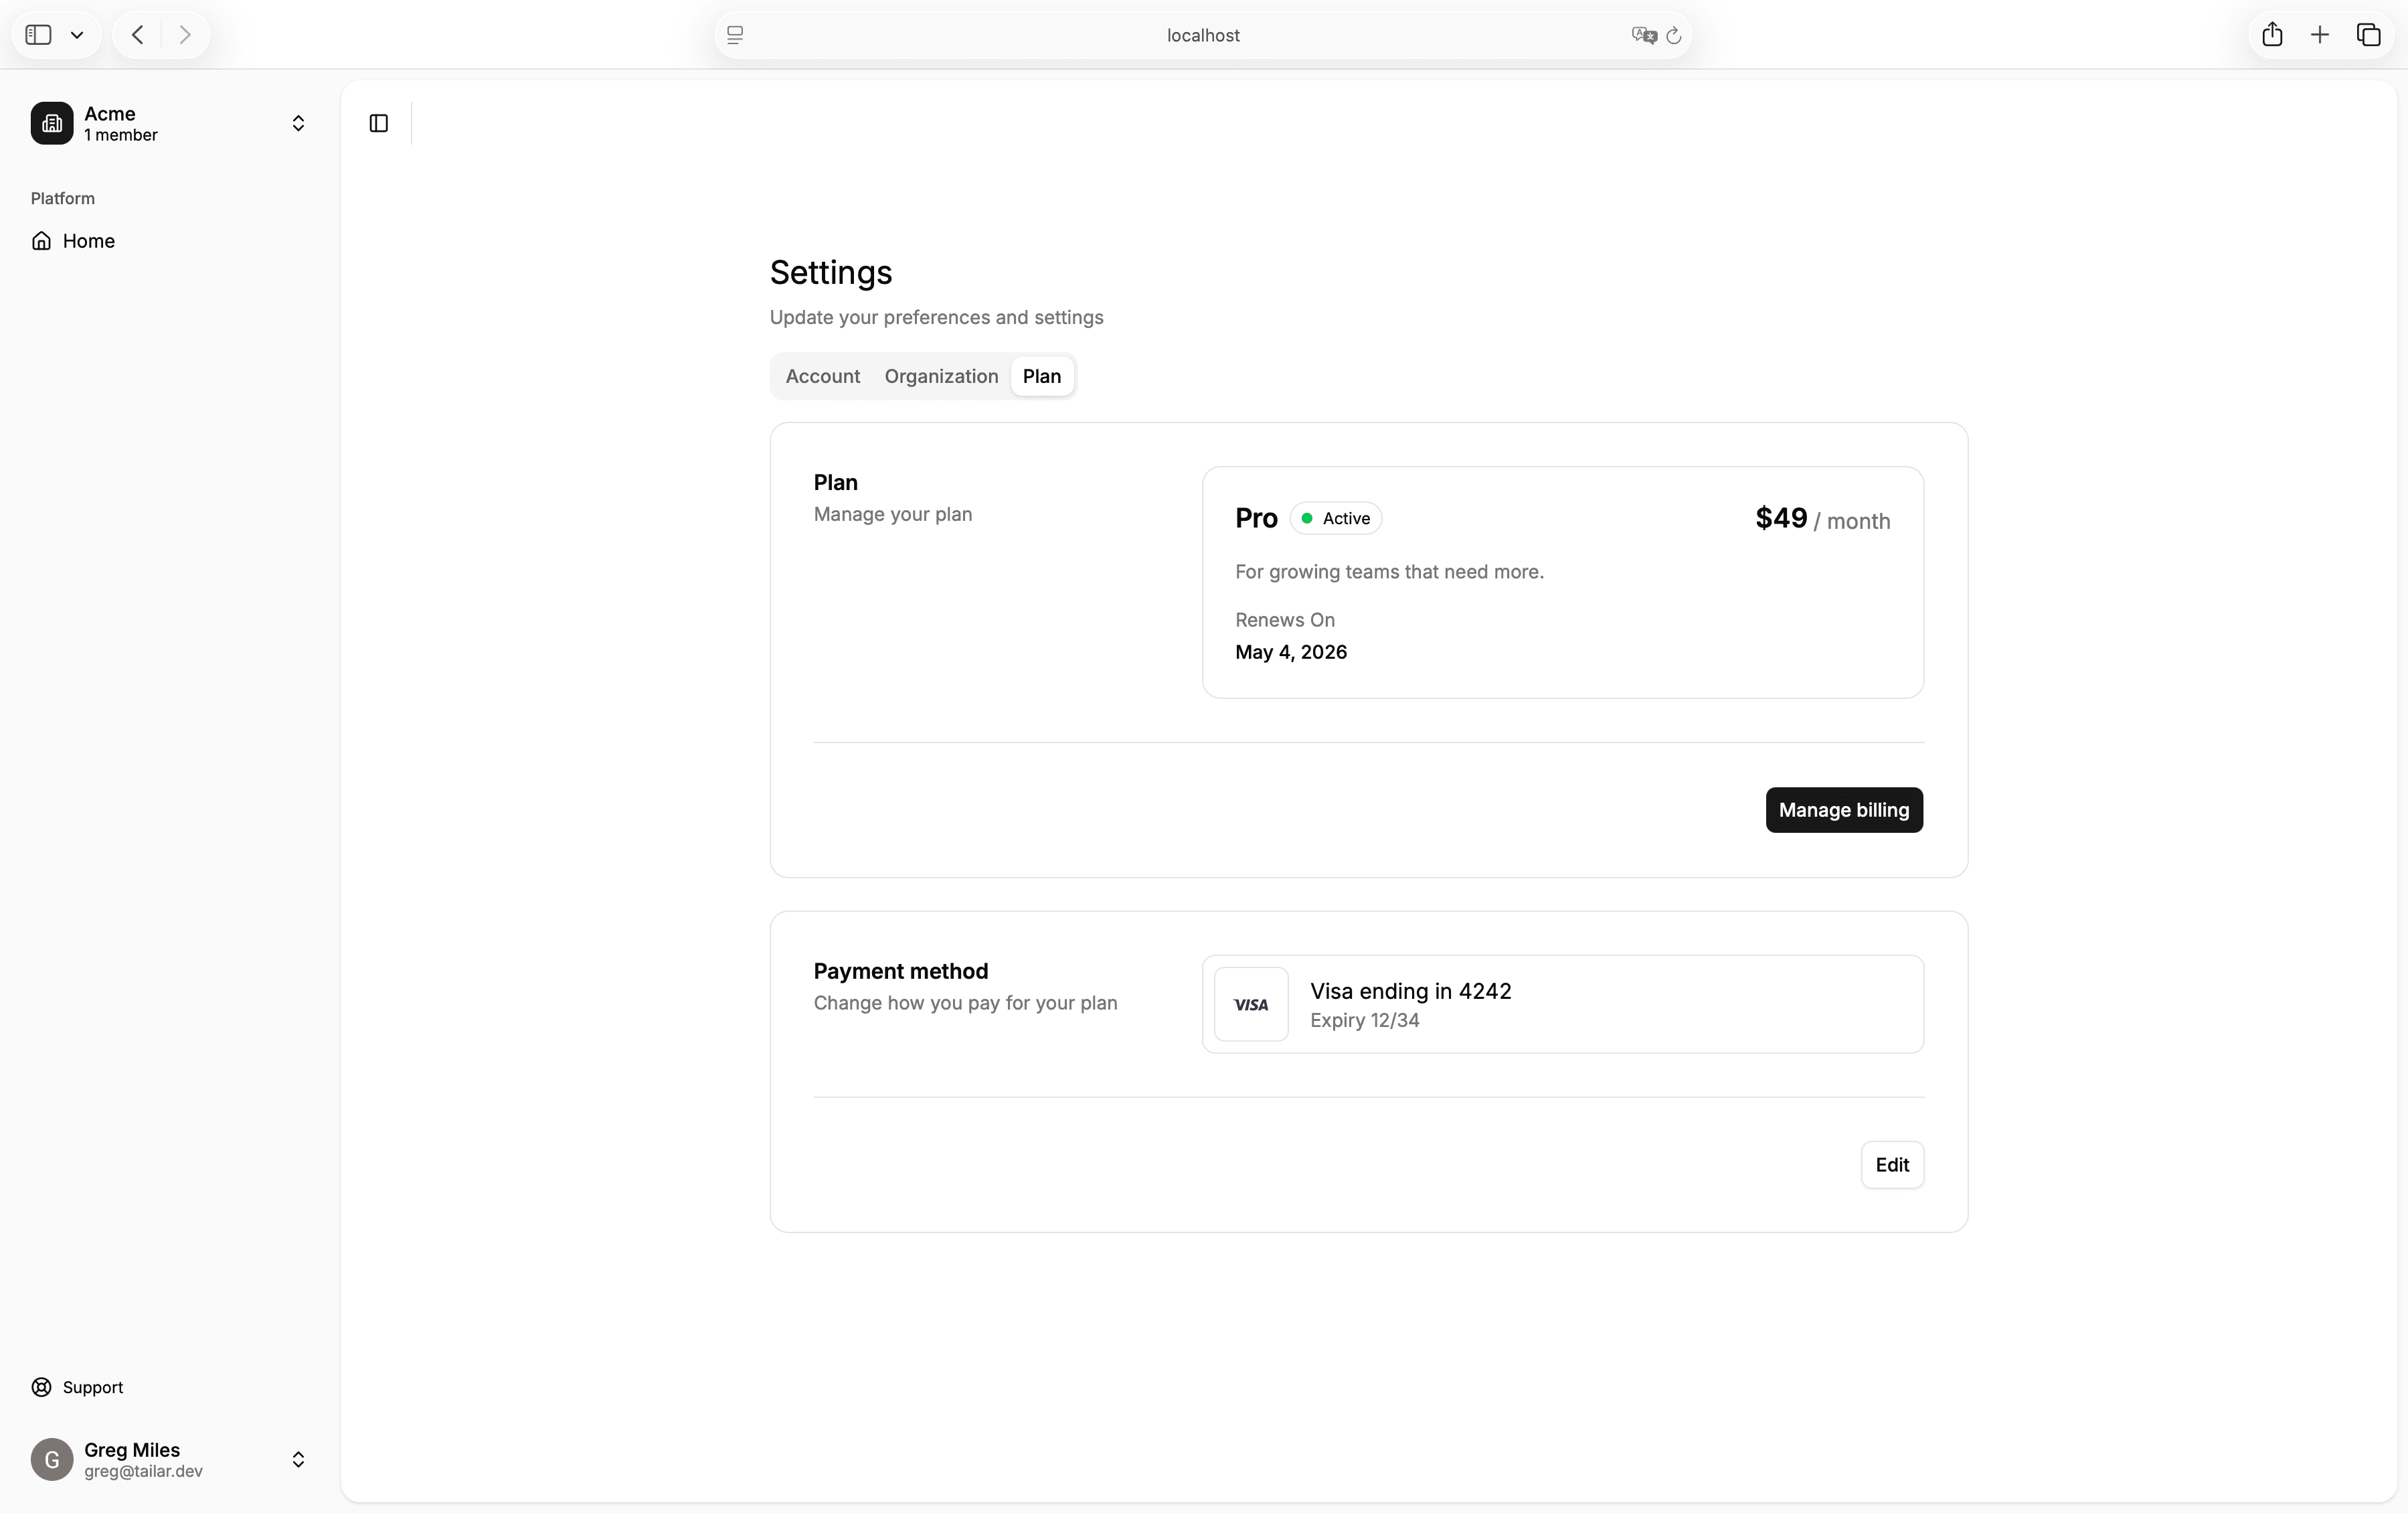
Task: Open a new browser tab
Action: 2320,35
